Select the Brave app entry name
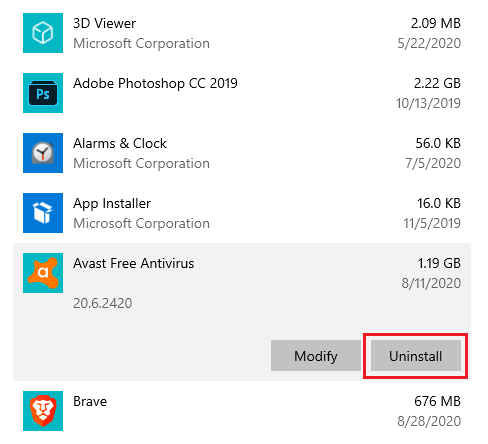 [90, 401]
